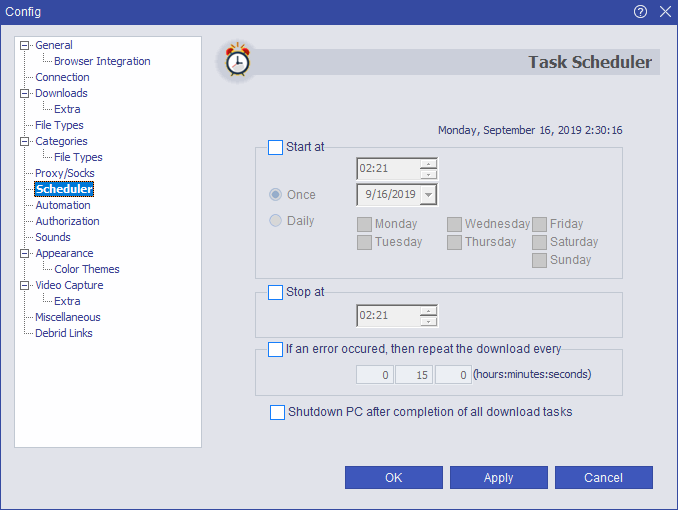678x510 pixels.
Task: Open Authorization settings page
Action: pyautogui.click(x=67, y=221)
